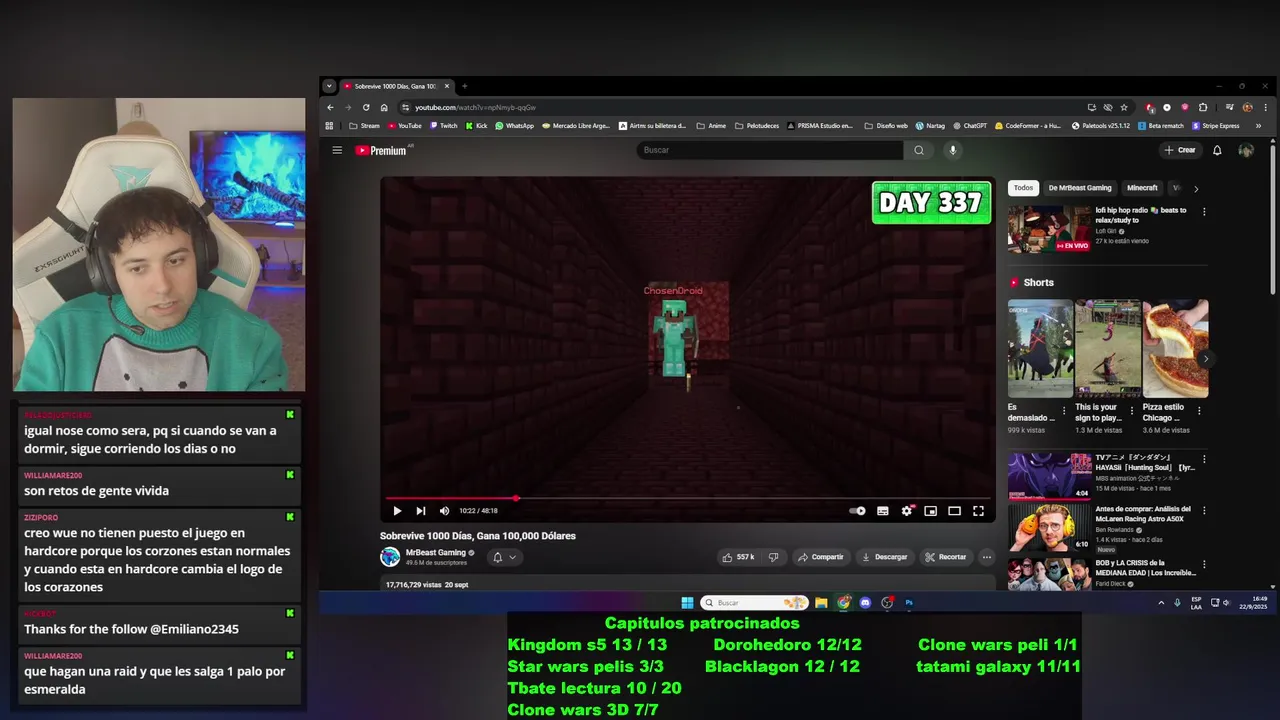The image size is (1280, 720).
Task: Open the notification bell dropdown for MrBeast Gaming
Action: click(504, 557)
